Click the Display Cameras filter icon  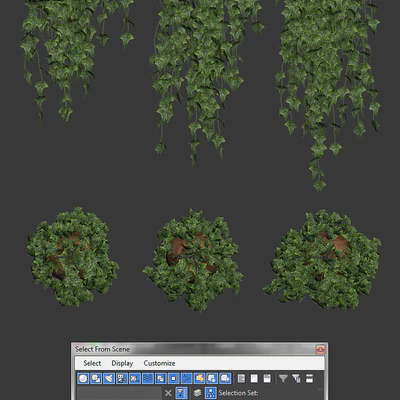122,378
